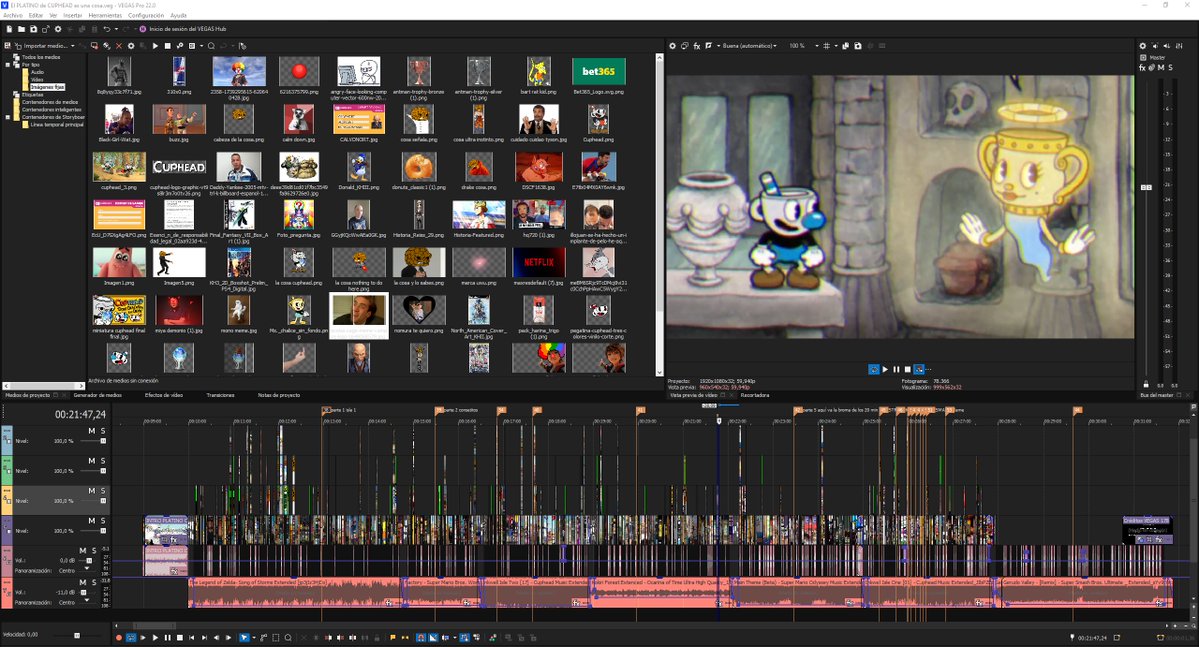The height and width of the screenshot is (647, 1199).
Task: Adjust the Nivel slider on the third video track
Action: pos(102,501)
